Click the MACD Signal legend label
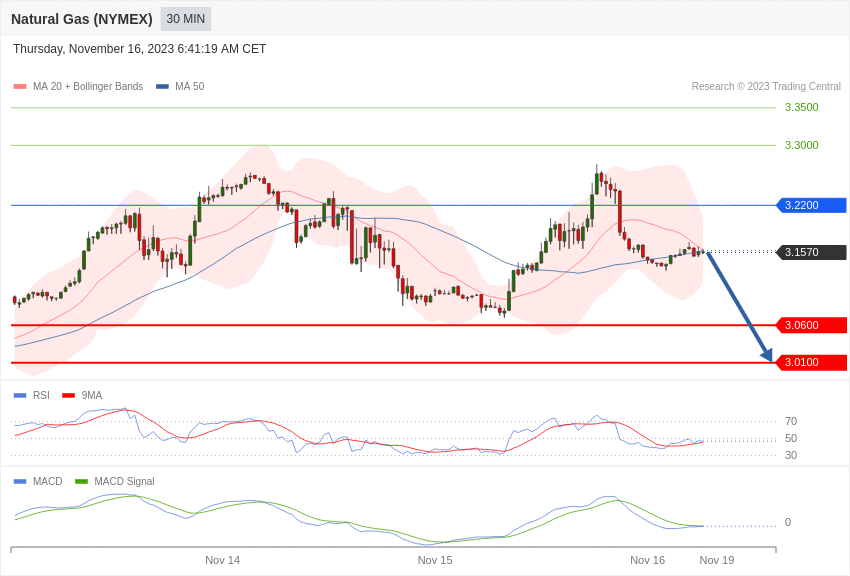Screen dimensions: 850x576 (x=124, y=481)
